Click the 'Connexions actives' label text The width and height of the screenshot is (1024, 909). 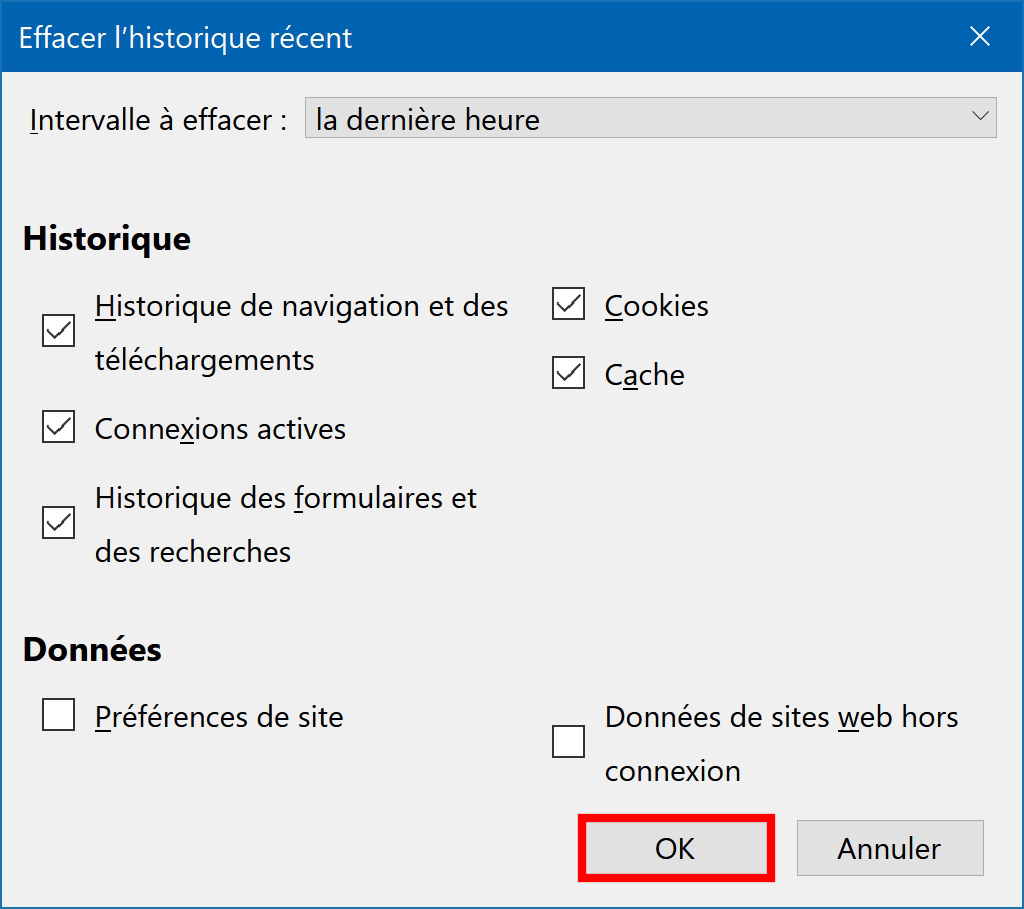220,429
